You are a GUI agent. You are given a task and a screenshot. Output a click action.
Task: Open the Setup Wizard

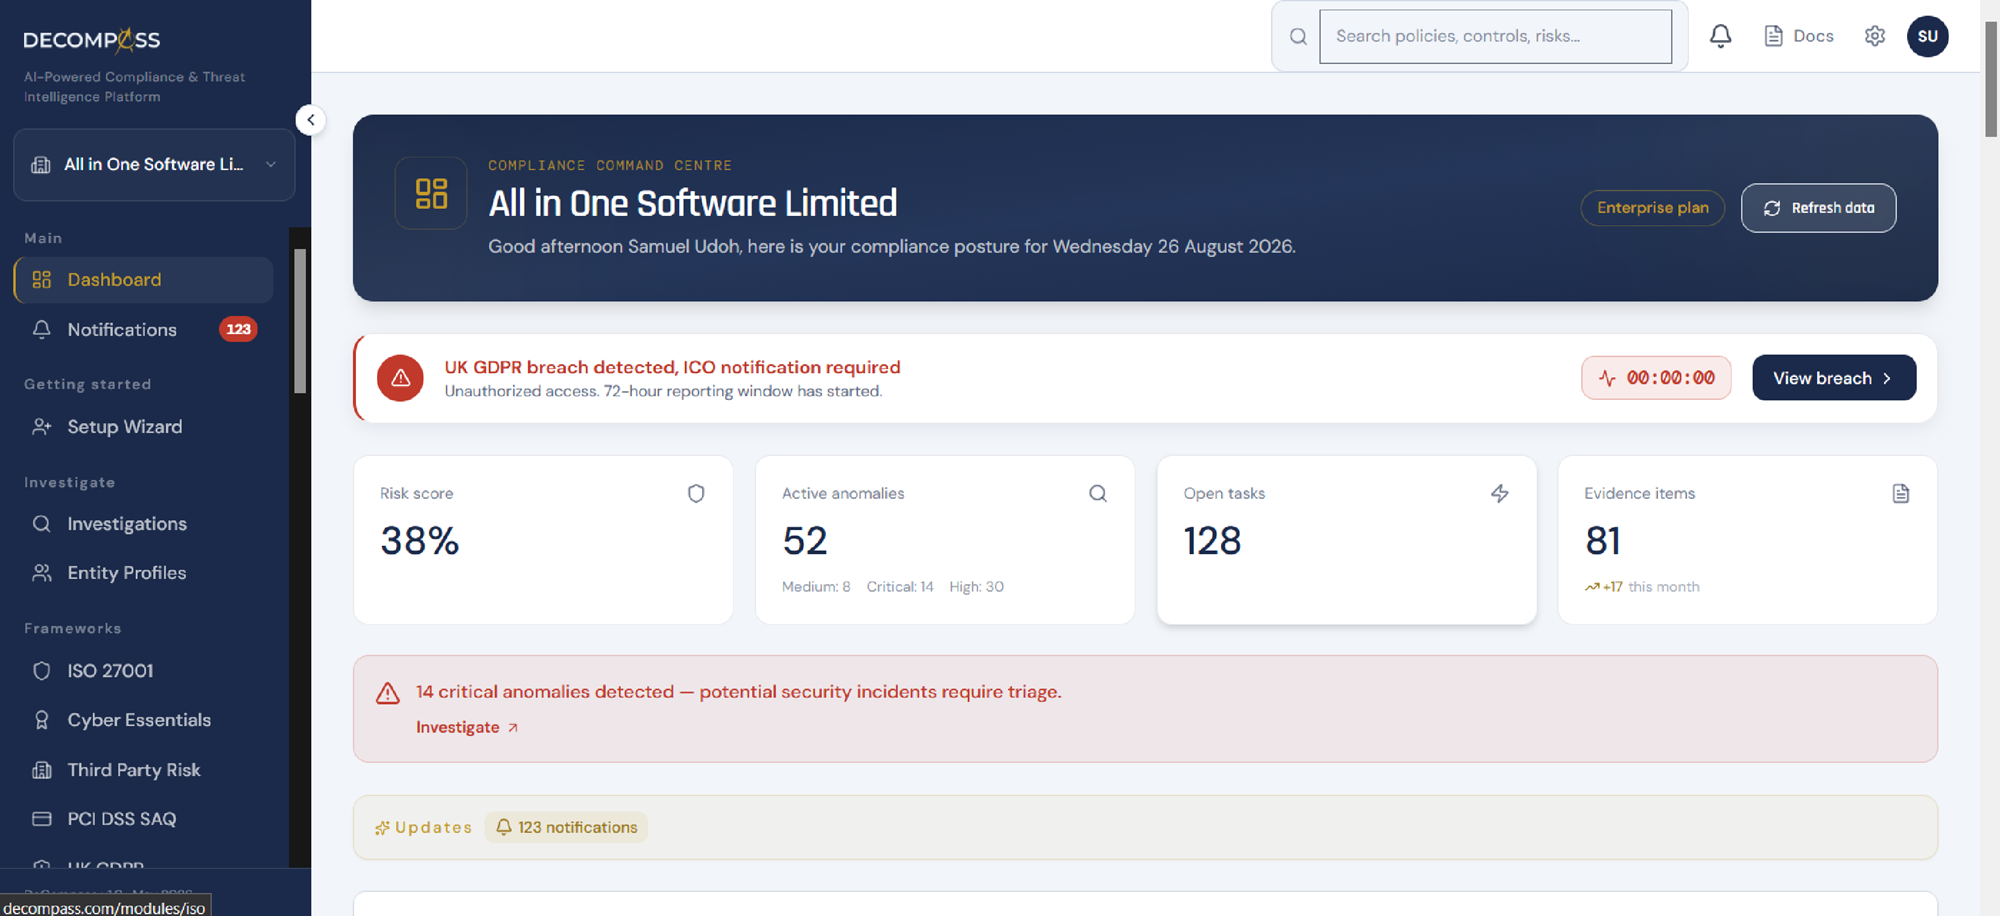tap(143, 427)
